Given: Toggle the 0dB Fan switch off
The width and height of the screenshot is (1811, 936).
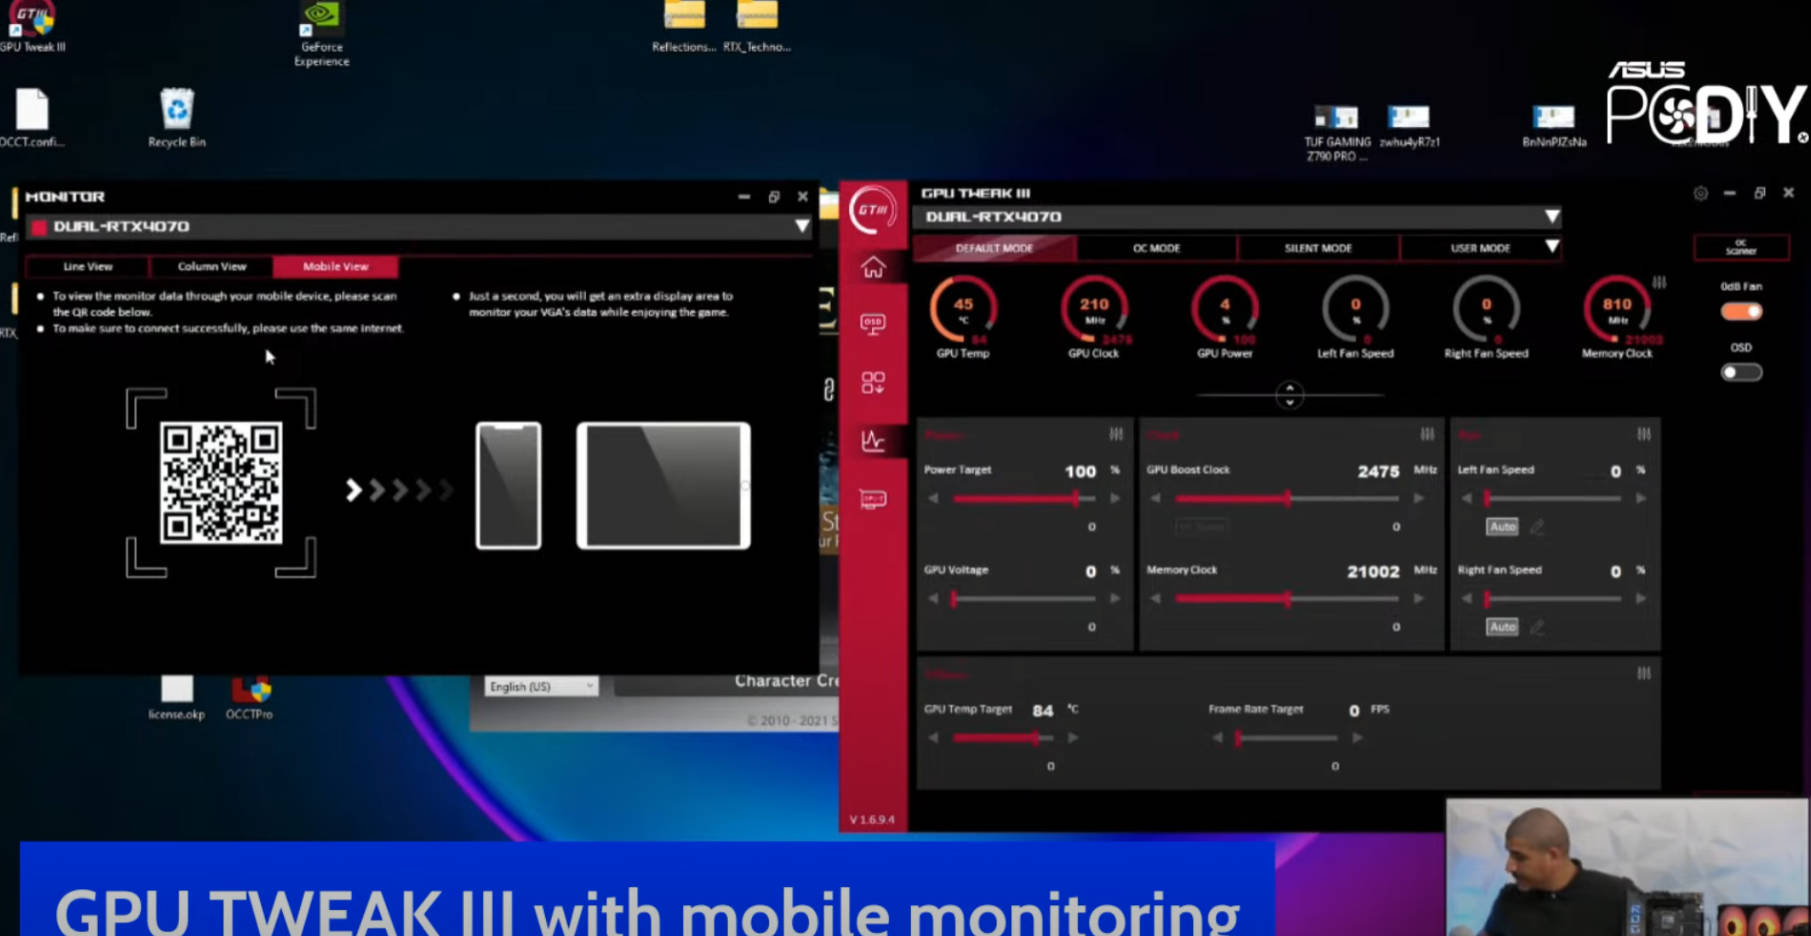Looking at the screenshot, I should tap(1741, 311).
